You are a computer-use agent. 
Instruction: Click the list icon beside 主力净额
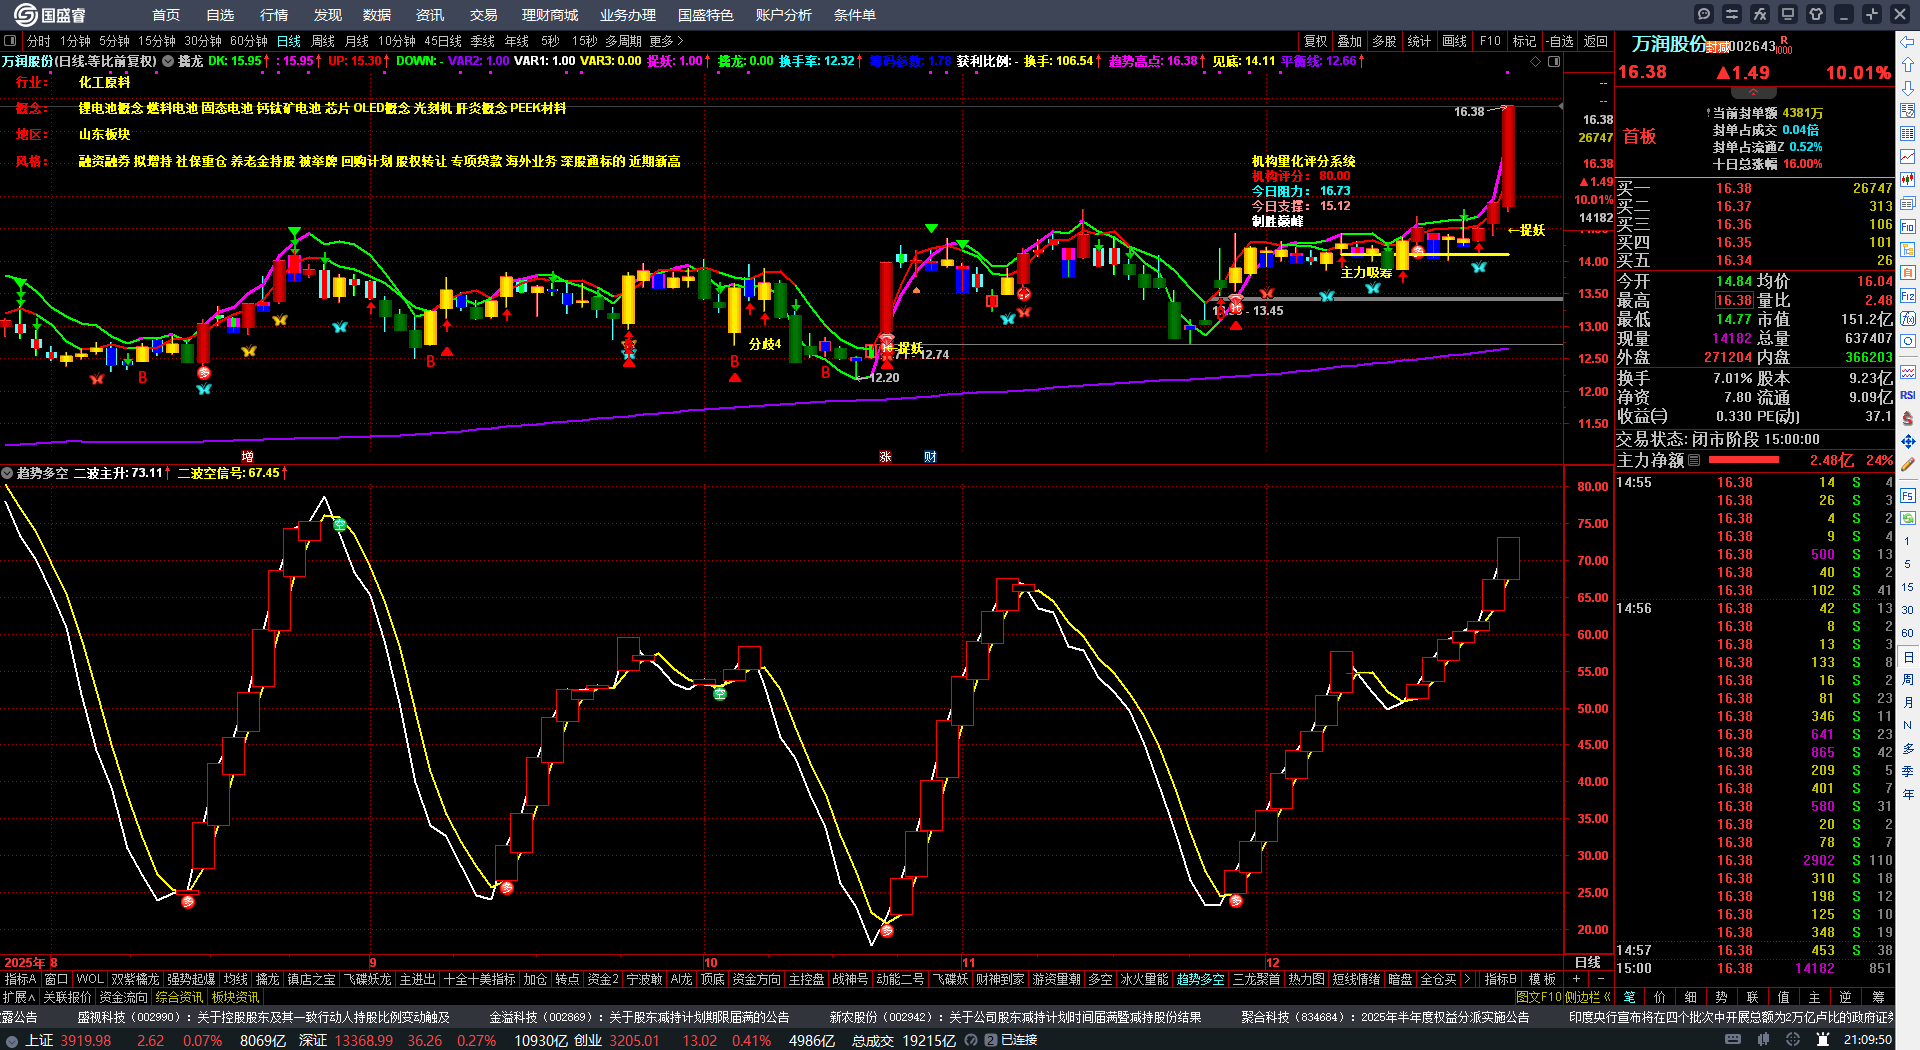(x=1694, y=460)
